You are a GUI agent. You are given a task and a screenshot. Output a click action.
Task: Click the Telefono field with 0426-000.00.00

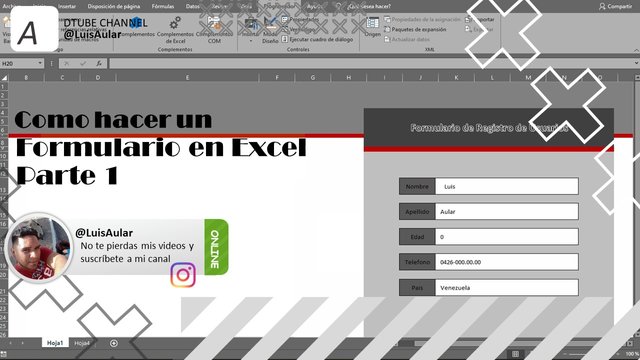pos(507,262)
